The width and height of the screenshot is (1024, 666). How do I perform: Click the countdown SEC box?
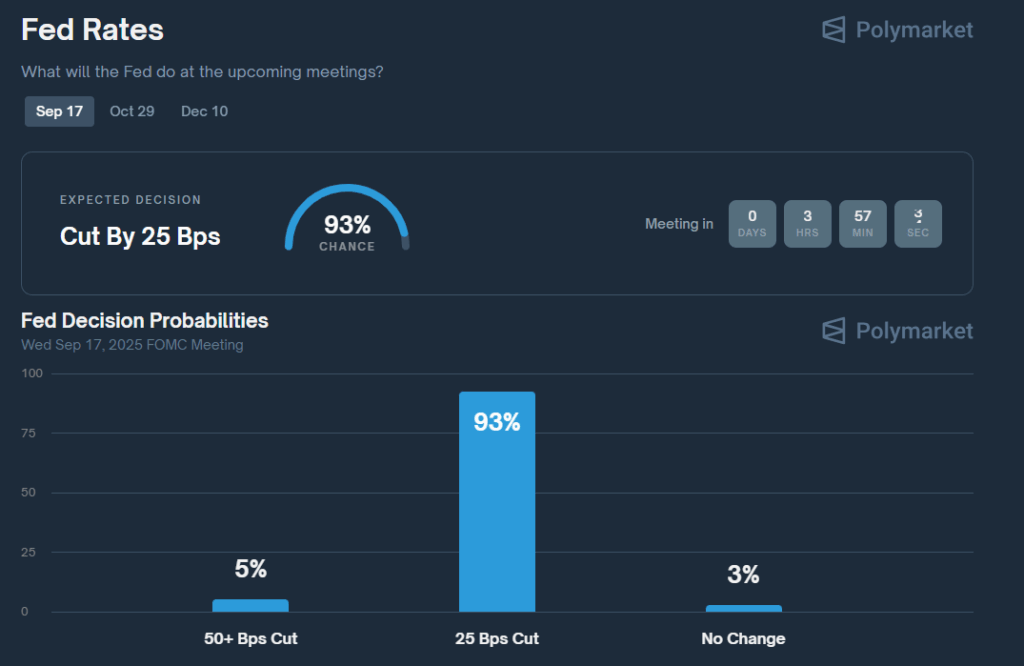(917, 223)
